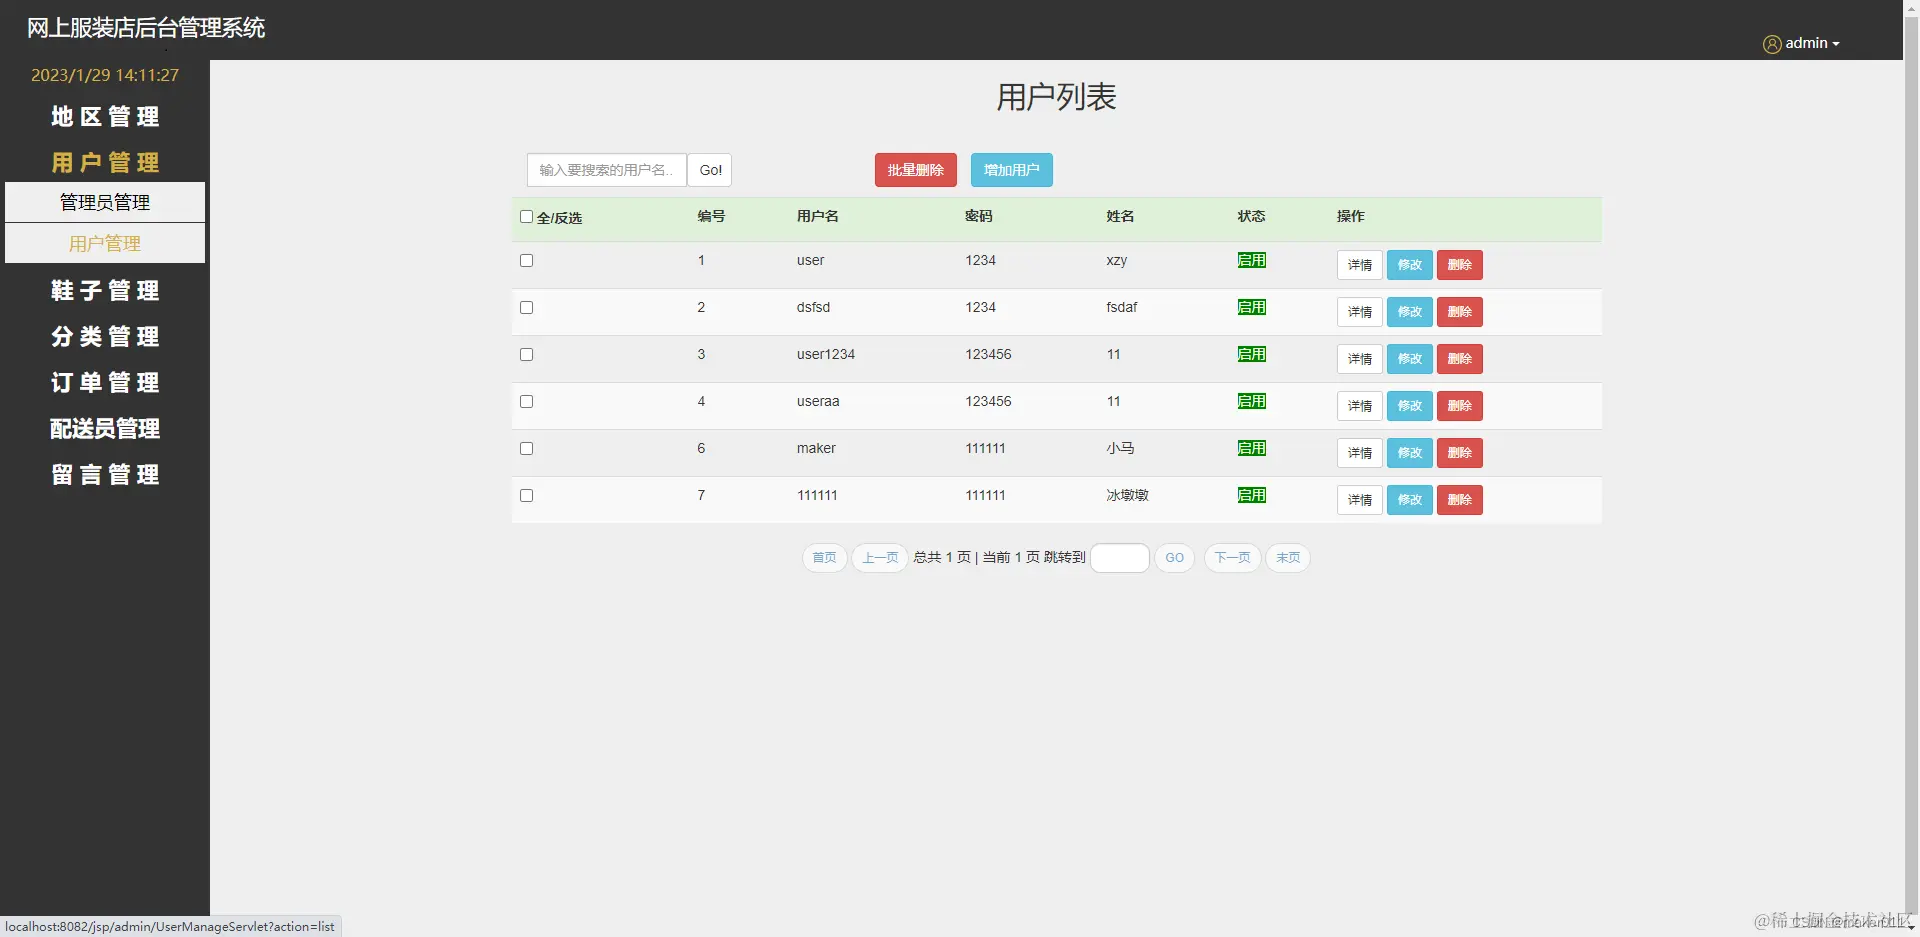The width and height of the screenshot is (1920, 937).
Task: Check the box for user row 1
Action: coord(526,260)
